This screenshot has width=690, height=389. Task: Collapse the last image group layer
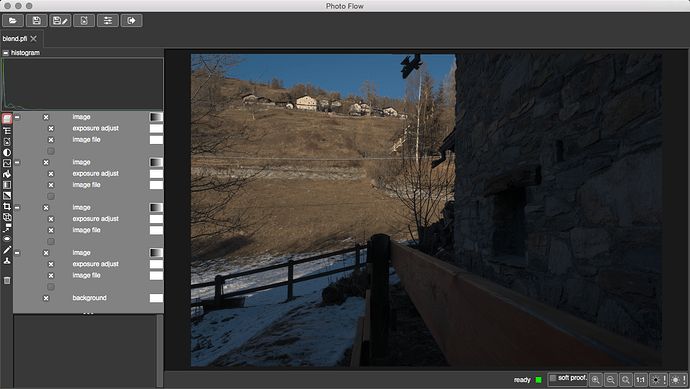(x=17, y=253)
